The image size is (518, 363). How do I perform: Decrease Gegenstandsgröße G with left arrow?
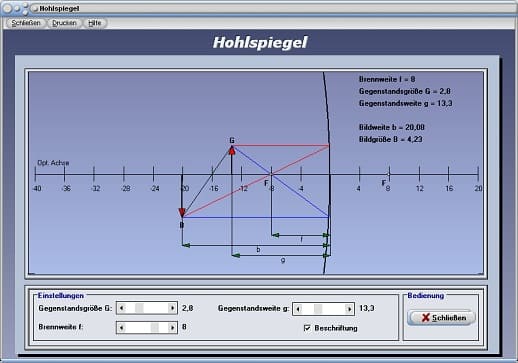click(x=121, y=308)
